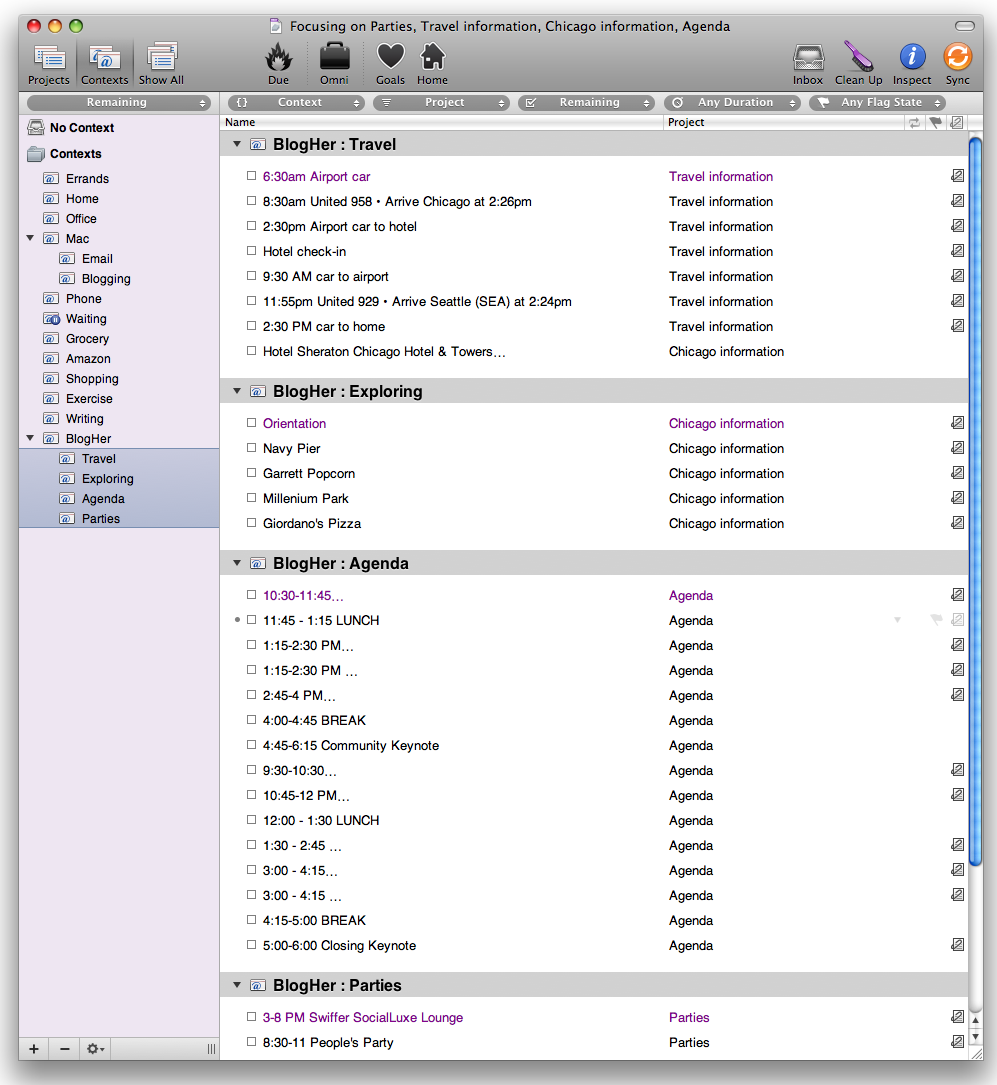Click the Show All toolbar icon
This screenshot has height=1085, width=997.
click(x=161, y=64)
